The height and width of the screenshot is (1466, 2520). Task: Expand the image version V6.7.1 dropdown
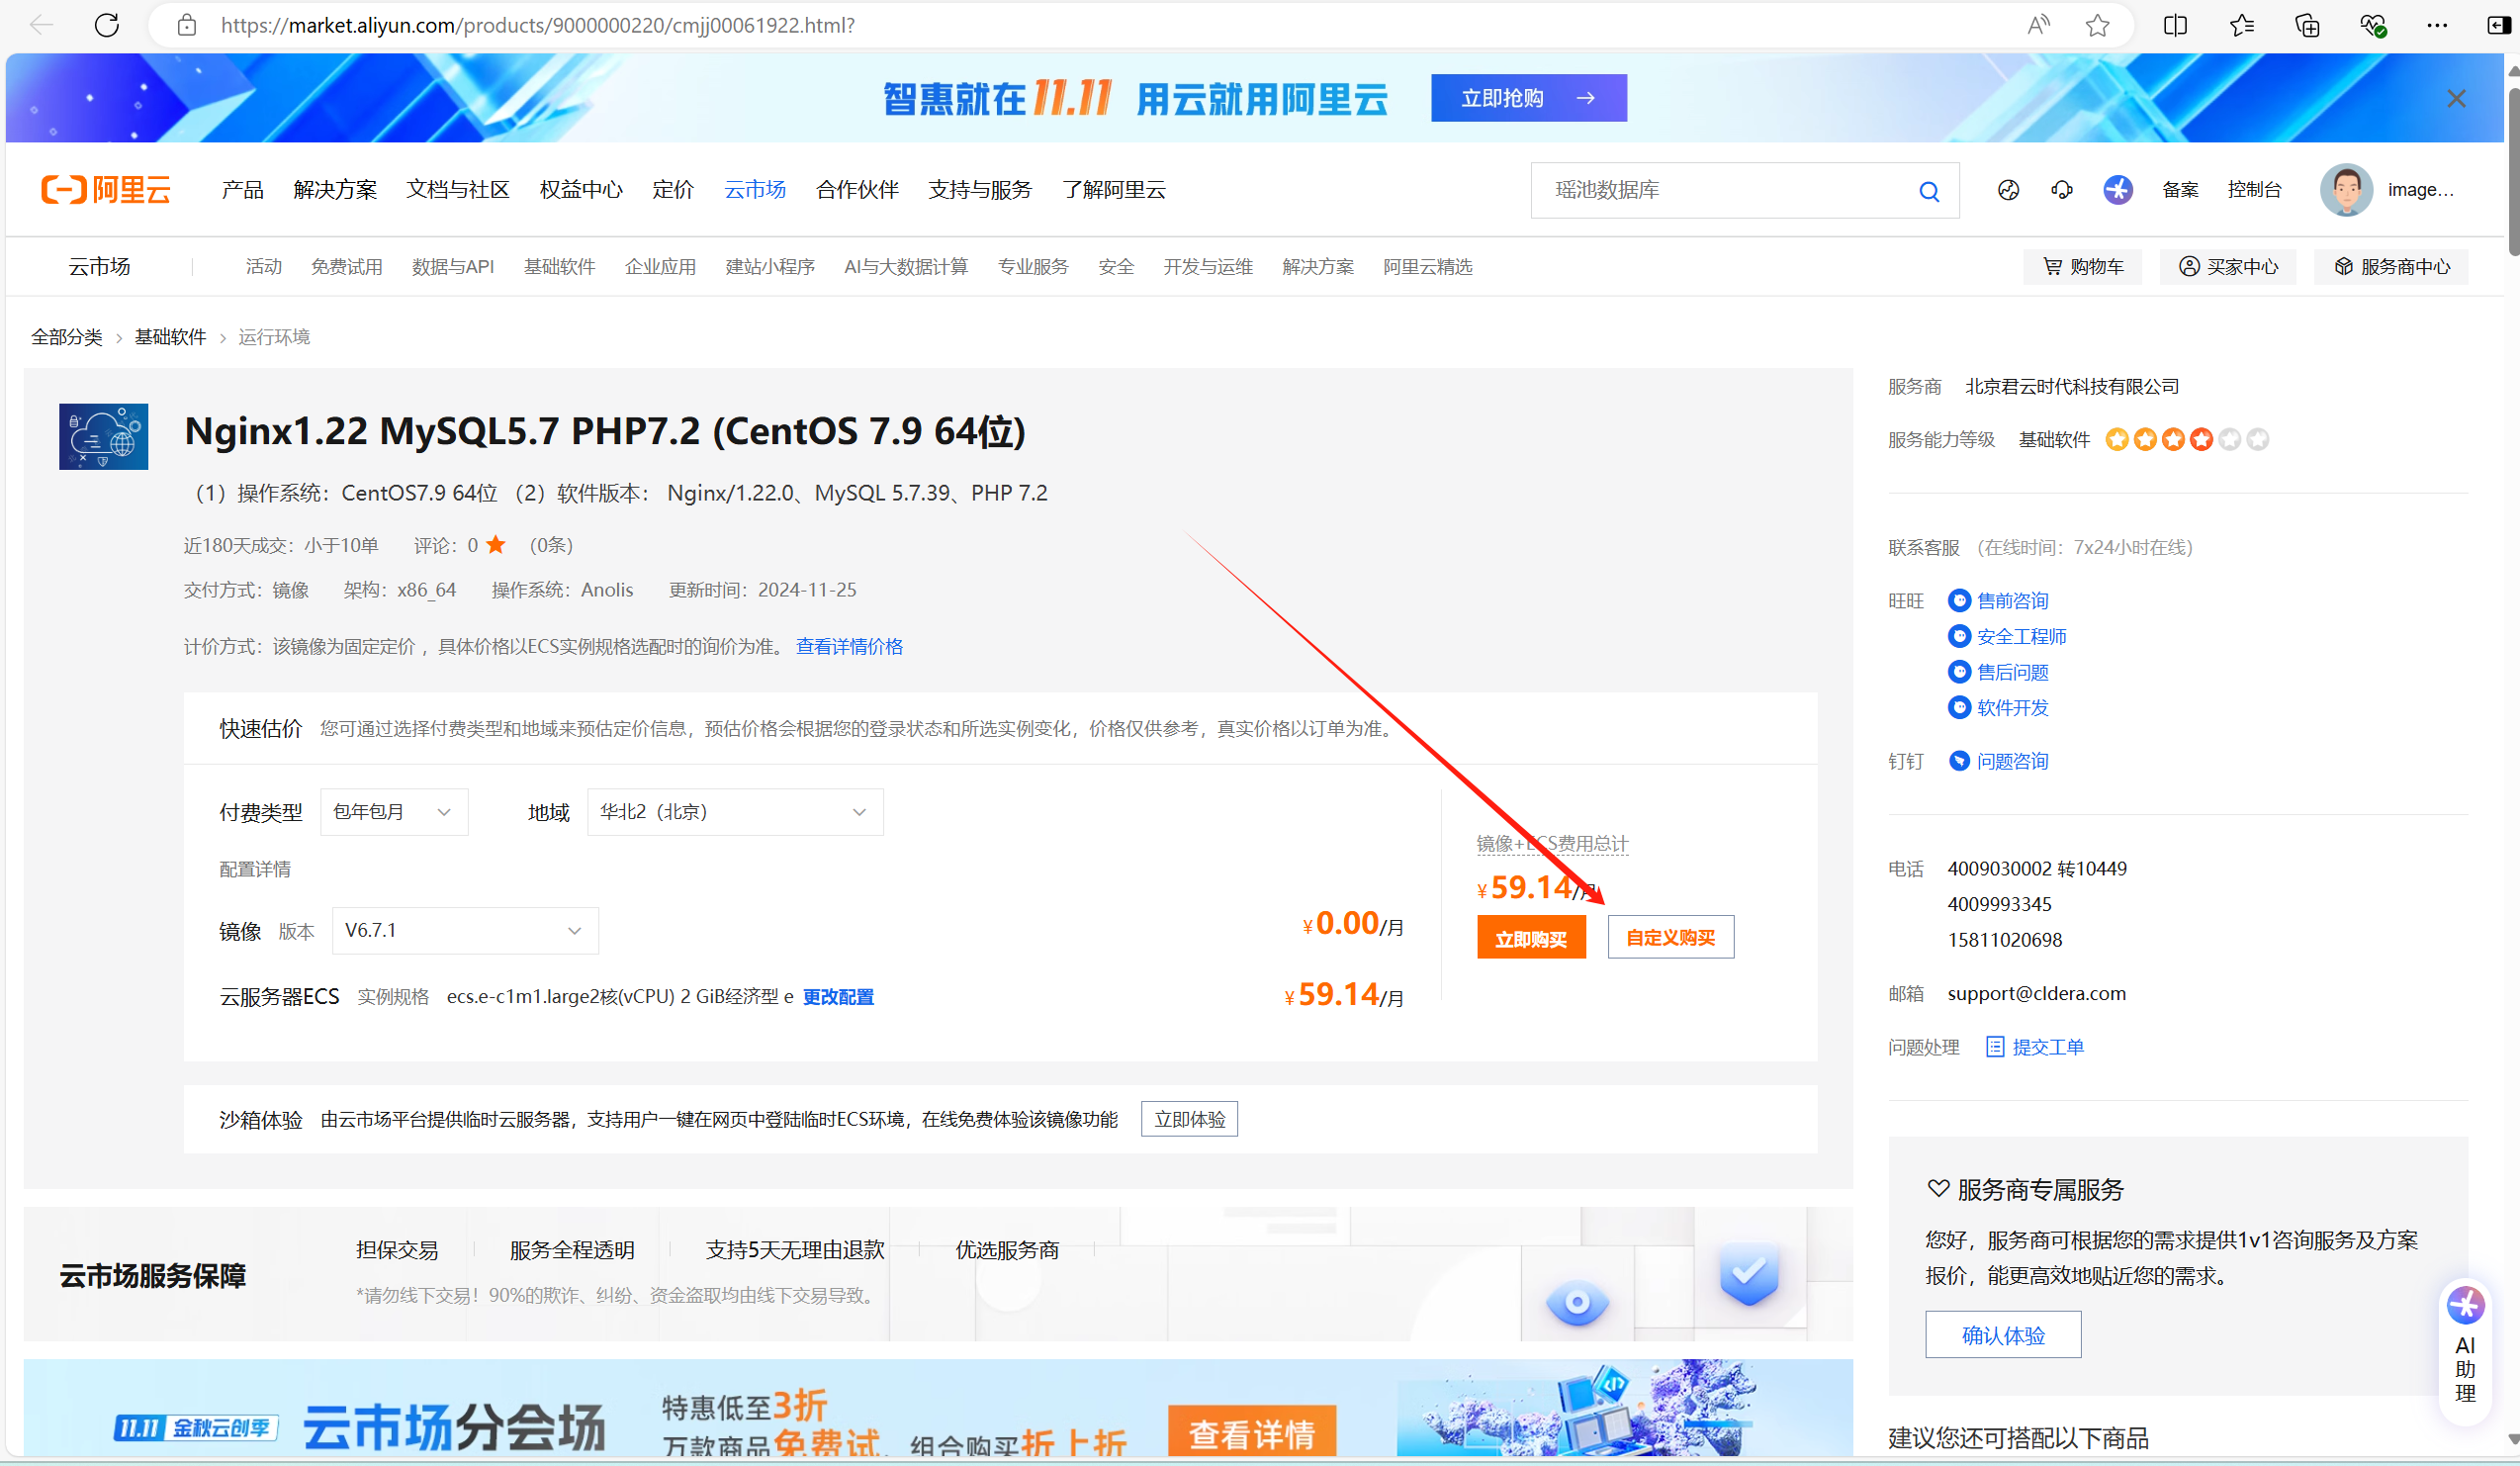[464, 931]
